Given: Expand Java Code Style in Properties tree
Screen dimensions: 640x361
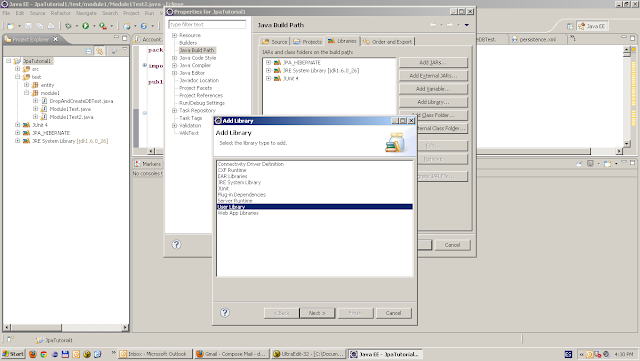Looking at the screenshot, I should click(174, 58).
